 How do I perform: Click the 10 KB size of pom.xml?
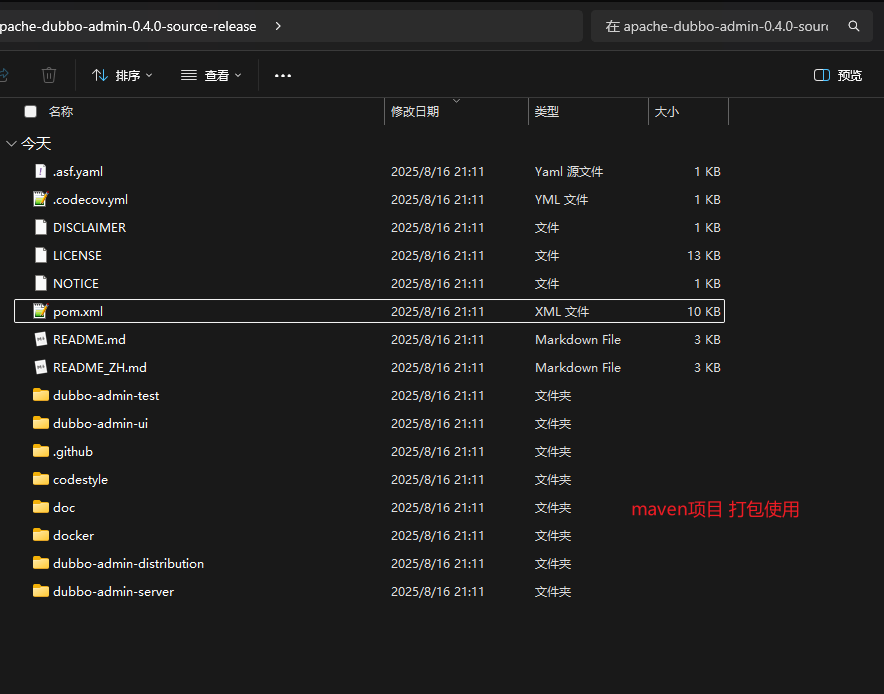click(x=704, y=312)
